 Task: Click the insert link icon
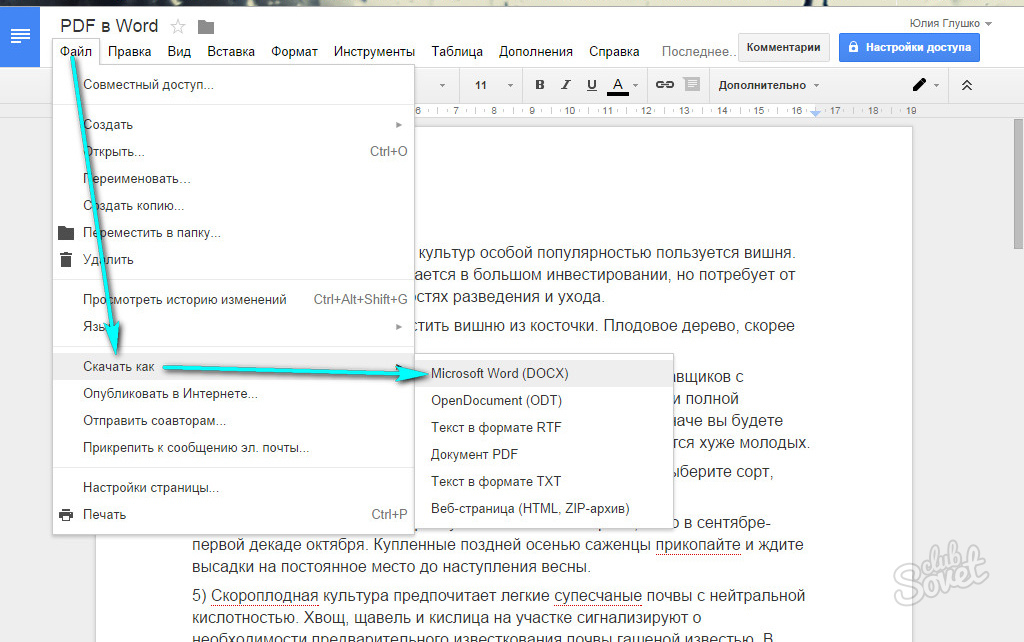(664, 85)
